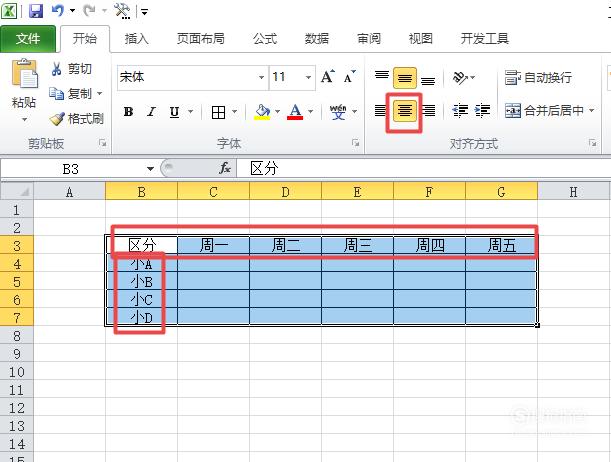Image resolution: width=611 pixels, height=462 pixels.
Task: Click the Cut (剪切) scissors command
Action: tap(71, 69)
